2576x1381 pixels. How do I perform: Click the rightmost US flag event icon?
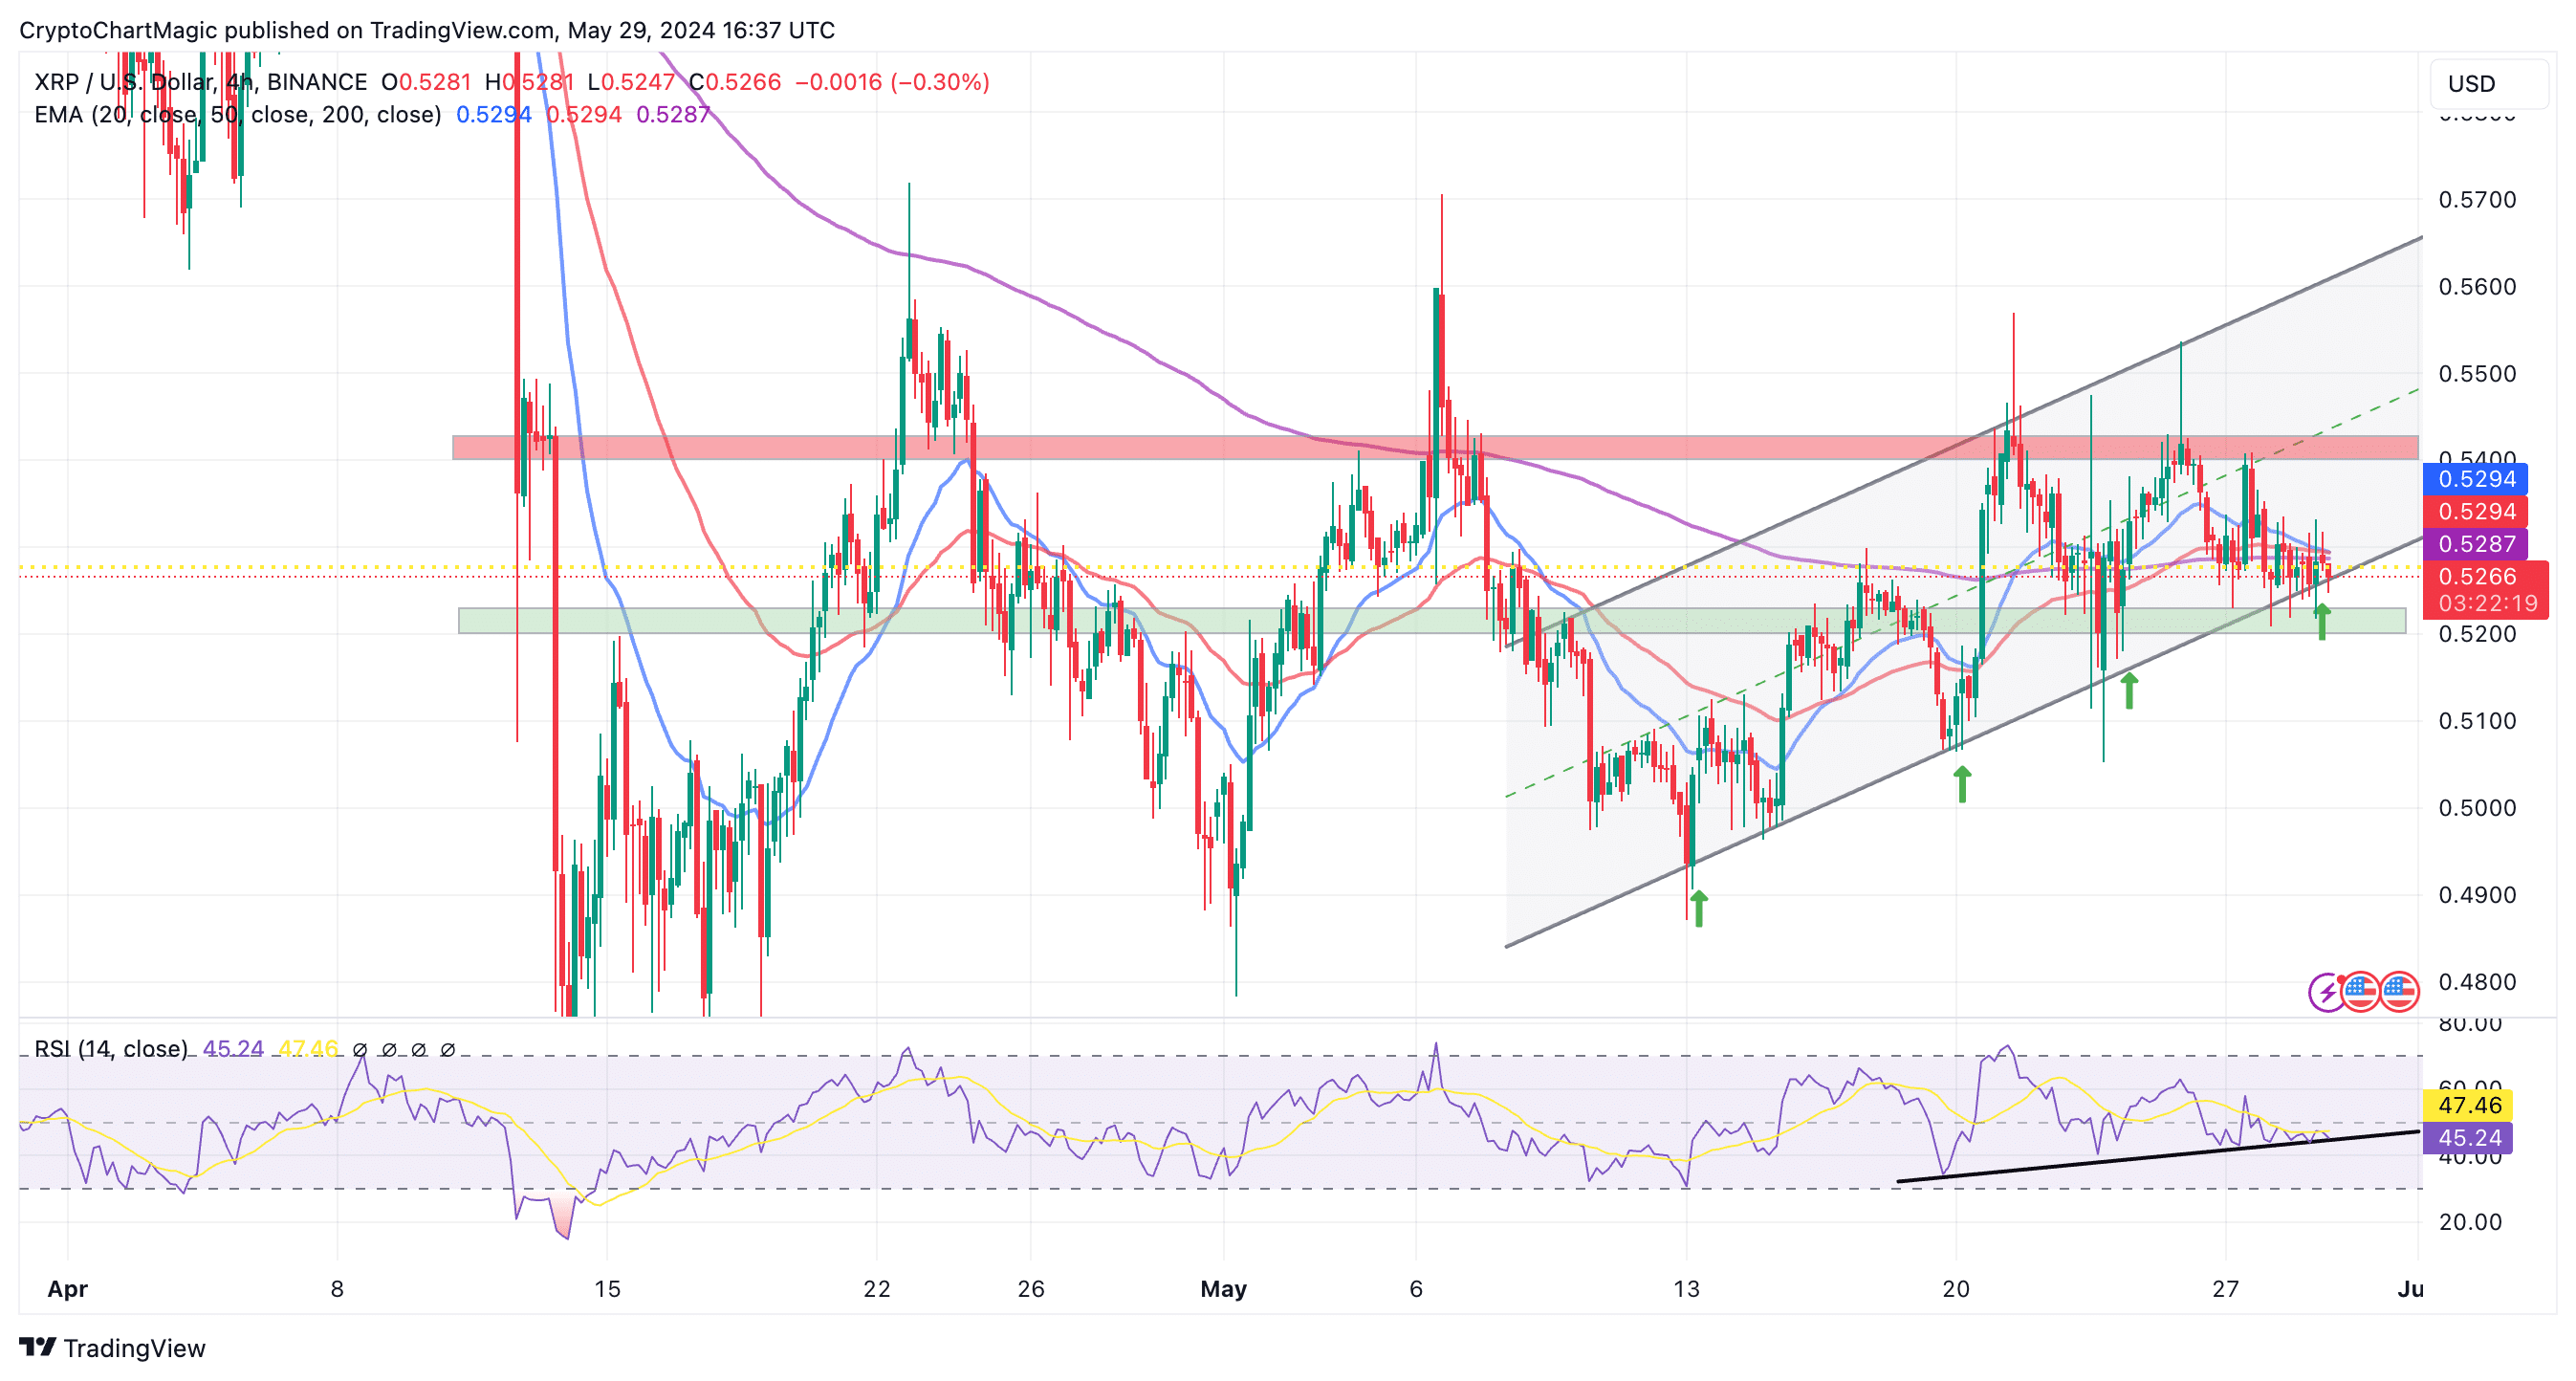pyautogui.click(x=2399, y=992)
